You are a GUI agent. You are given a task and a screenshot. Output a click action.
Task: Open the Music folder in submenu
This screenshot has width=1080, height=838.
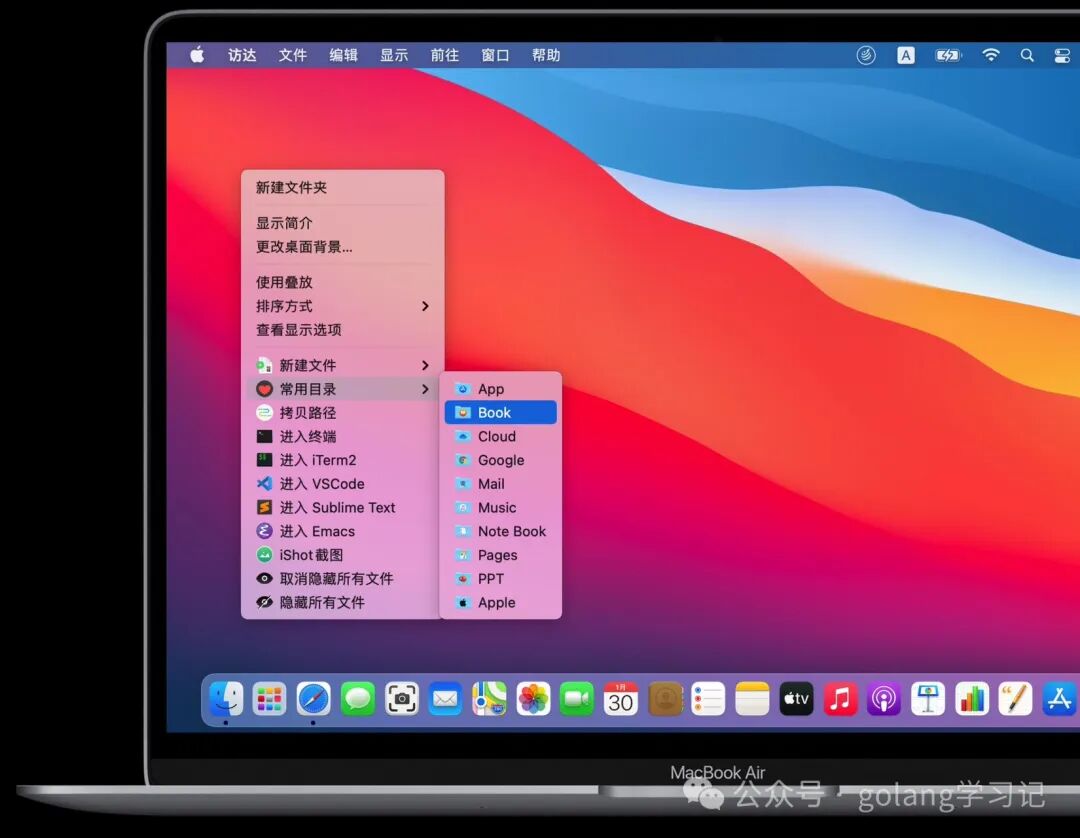click(x=501, y=507)
